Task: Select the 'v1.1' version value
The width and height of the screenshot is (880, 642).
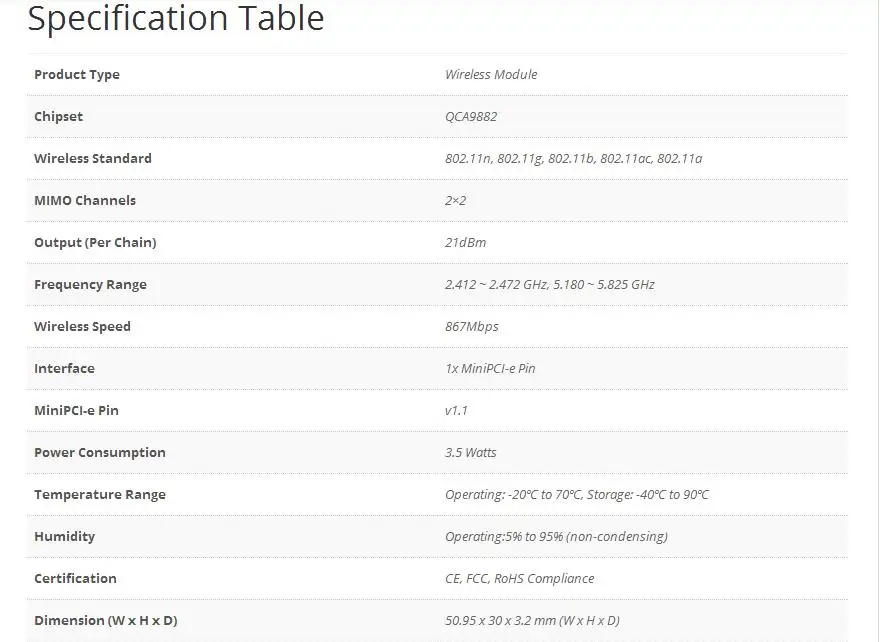Action: [x=456, y=411]
